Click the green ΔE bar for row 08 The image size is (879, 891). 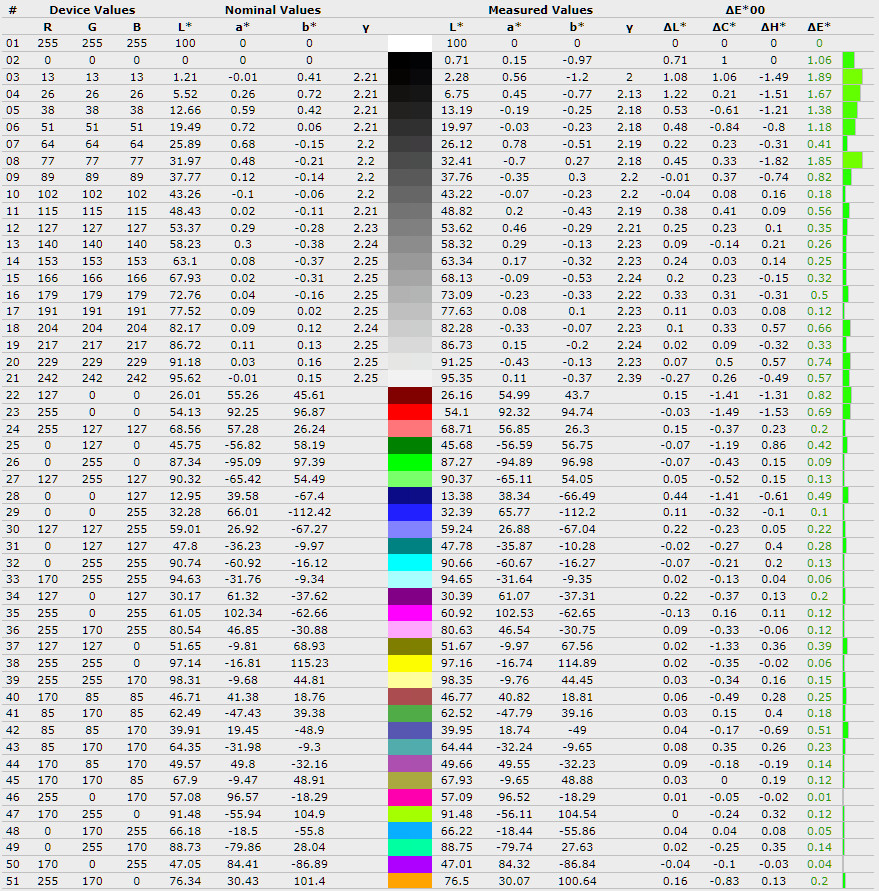tap(852, 161)
